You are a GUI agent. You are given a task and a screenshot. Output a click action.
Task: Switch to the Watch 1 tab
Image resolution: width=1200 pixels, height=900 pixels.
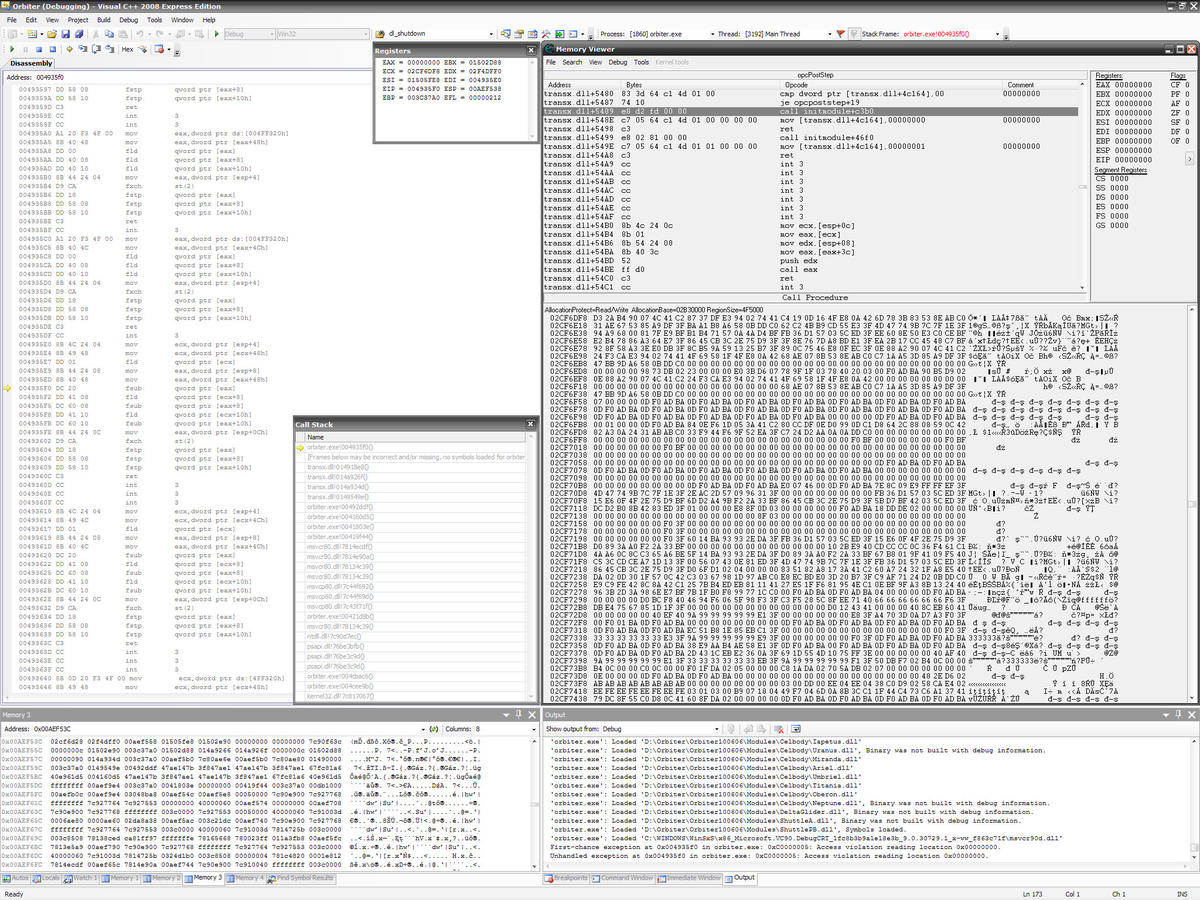click(x=83, y=878)
